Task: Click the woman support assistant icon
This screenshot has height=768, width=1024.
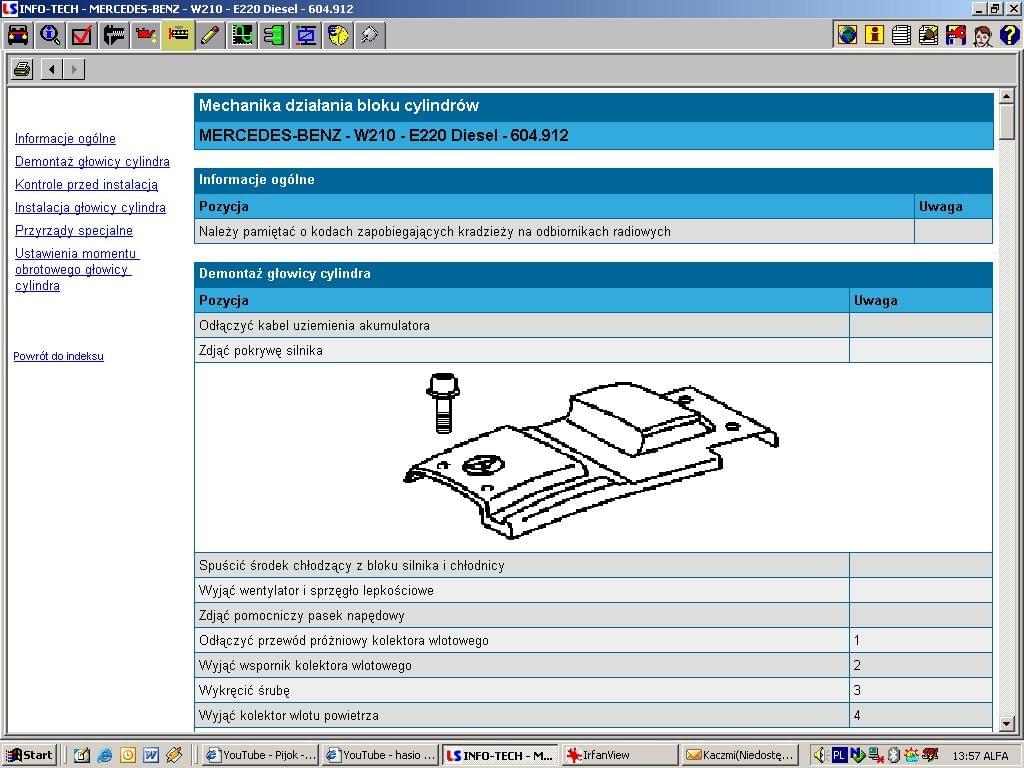Action: coord(982,35)
